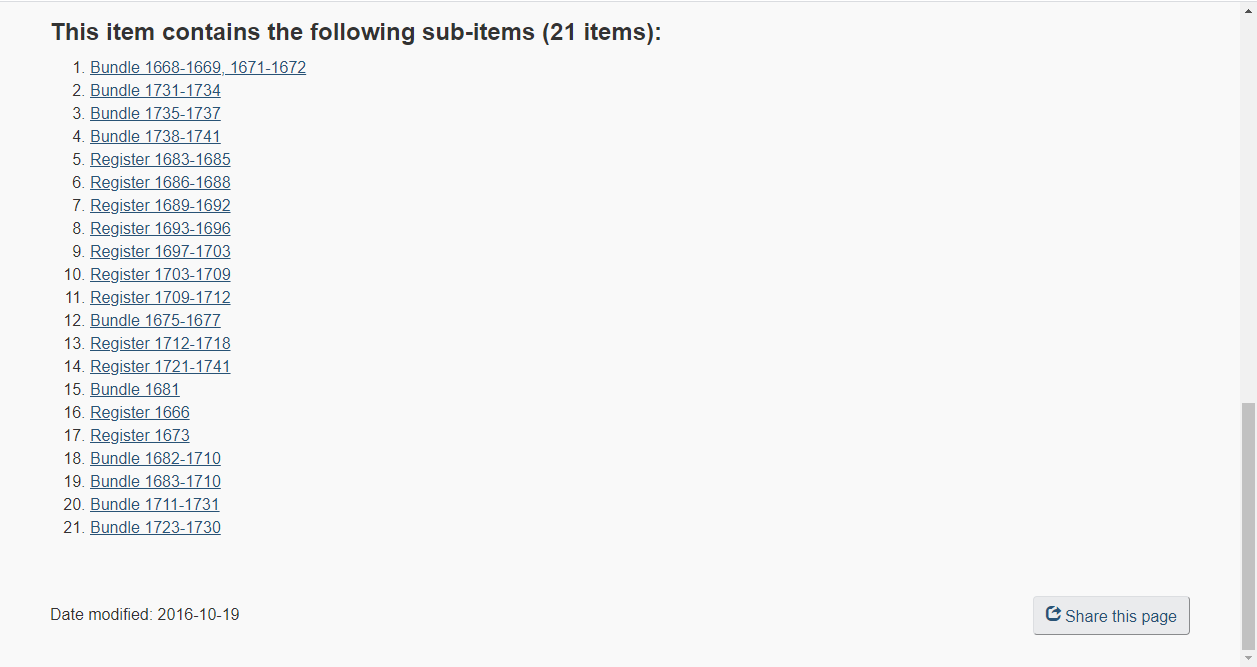
Task: Open Bundle 1668-1669, 1671-1672 link
Action: [198, 68]
